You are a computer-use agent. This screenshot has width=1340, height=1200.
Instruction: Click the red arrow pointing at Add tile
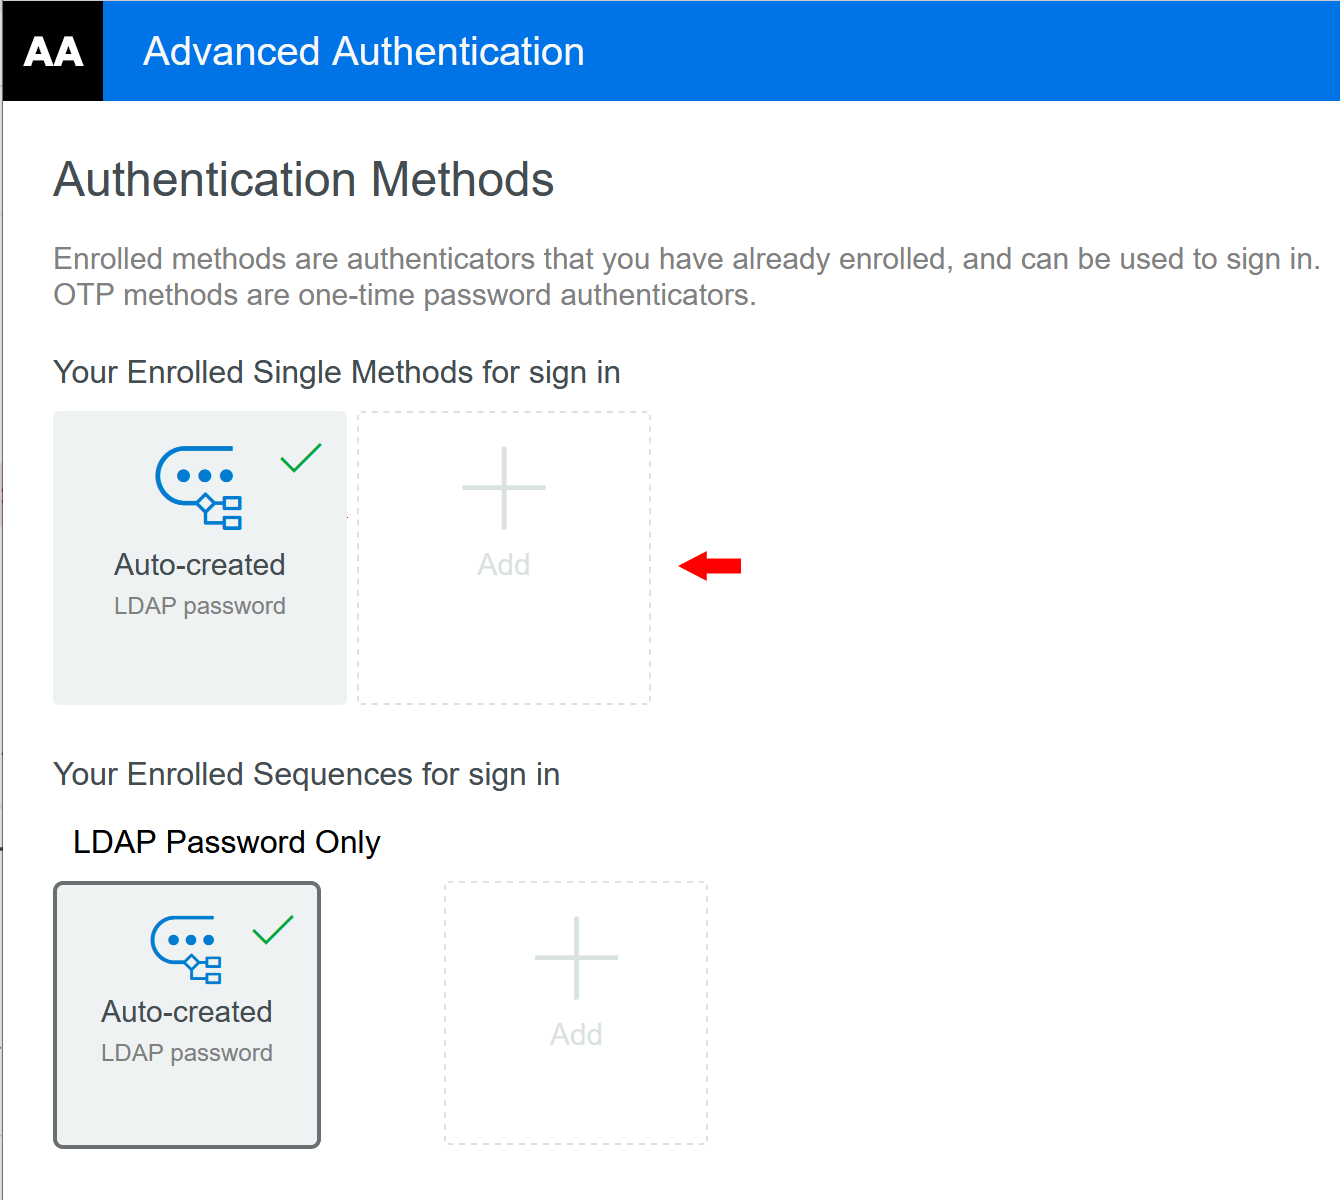coord(710,566)
